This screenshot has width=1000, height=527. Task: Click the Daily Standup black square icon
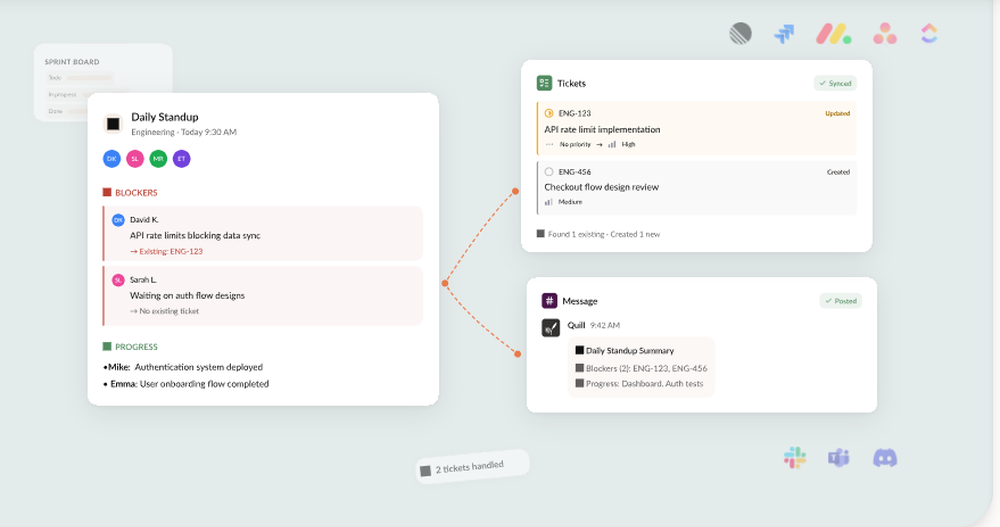(x=113, y=124)
